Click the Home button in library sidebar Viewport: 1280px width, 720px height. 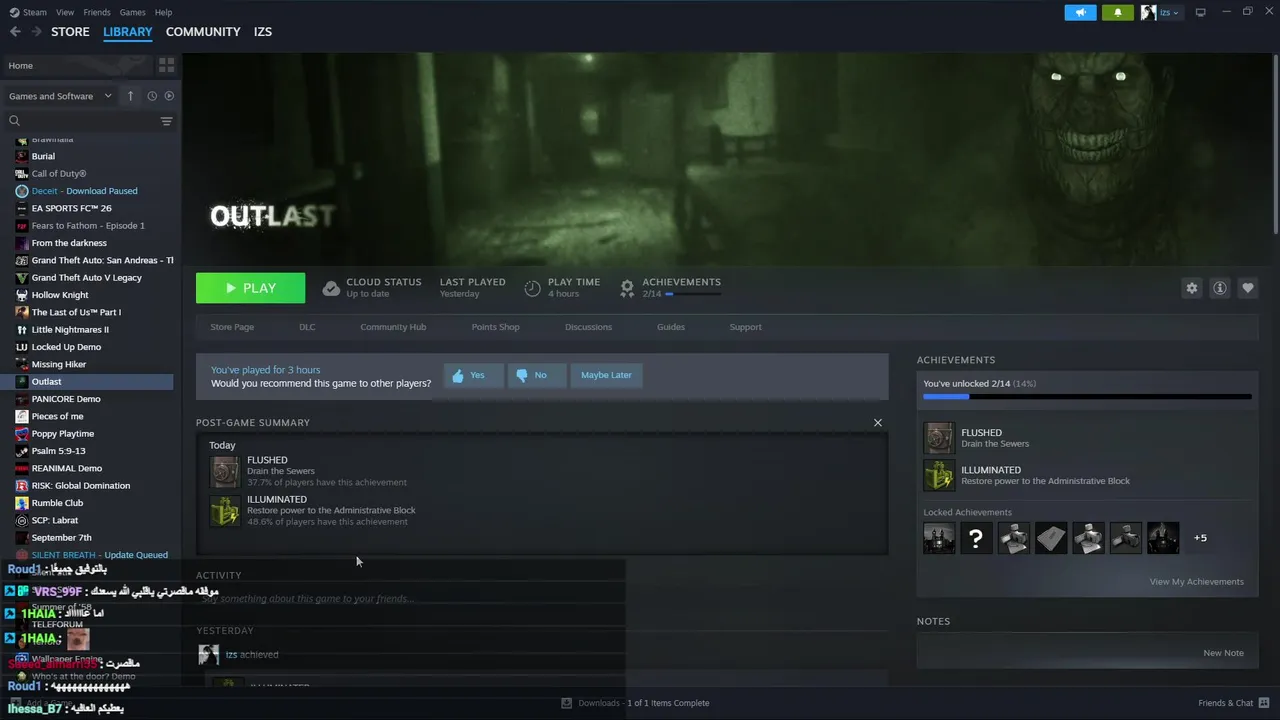click(x=78, y=65)
